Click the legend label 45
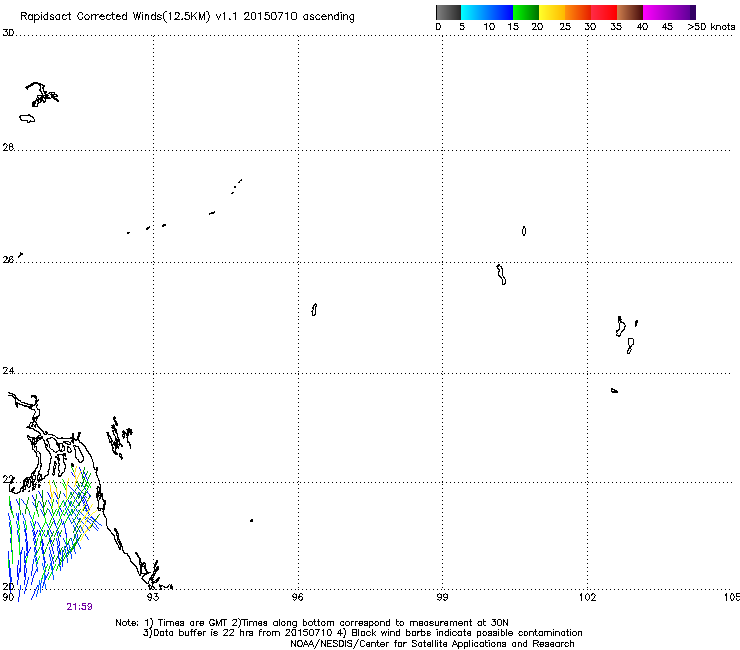This screenshot has width=740, height=650. 667,27
